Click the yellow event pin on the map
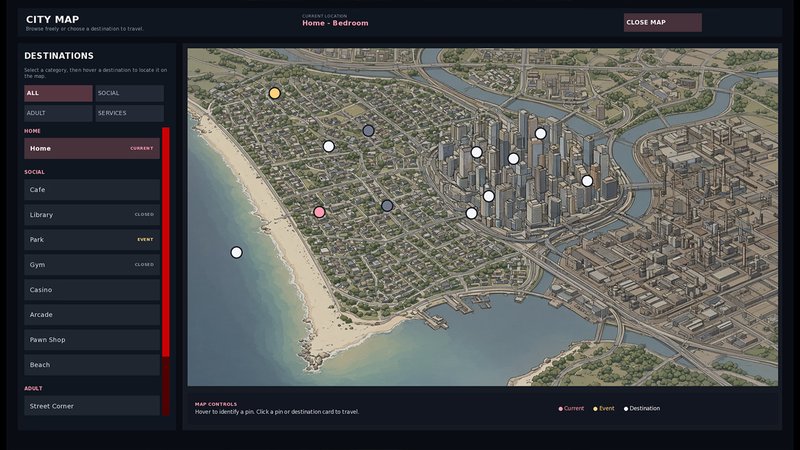This screenshot has height=450, width=800. pyautogui.click(x=274, y=93)
